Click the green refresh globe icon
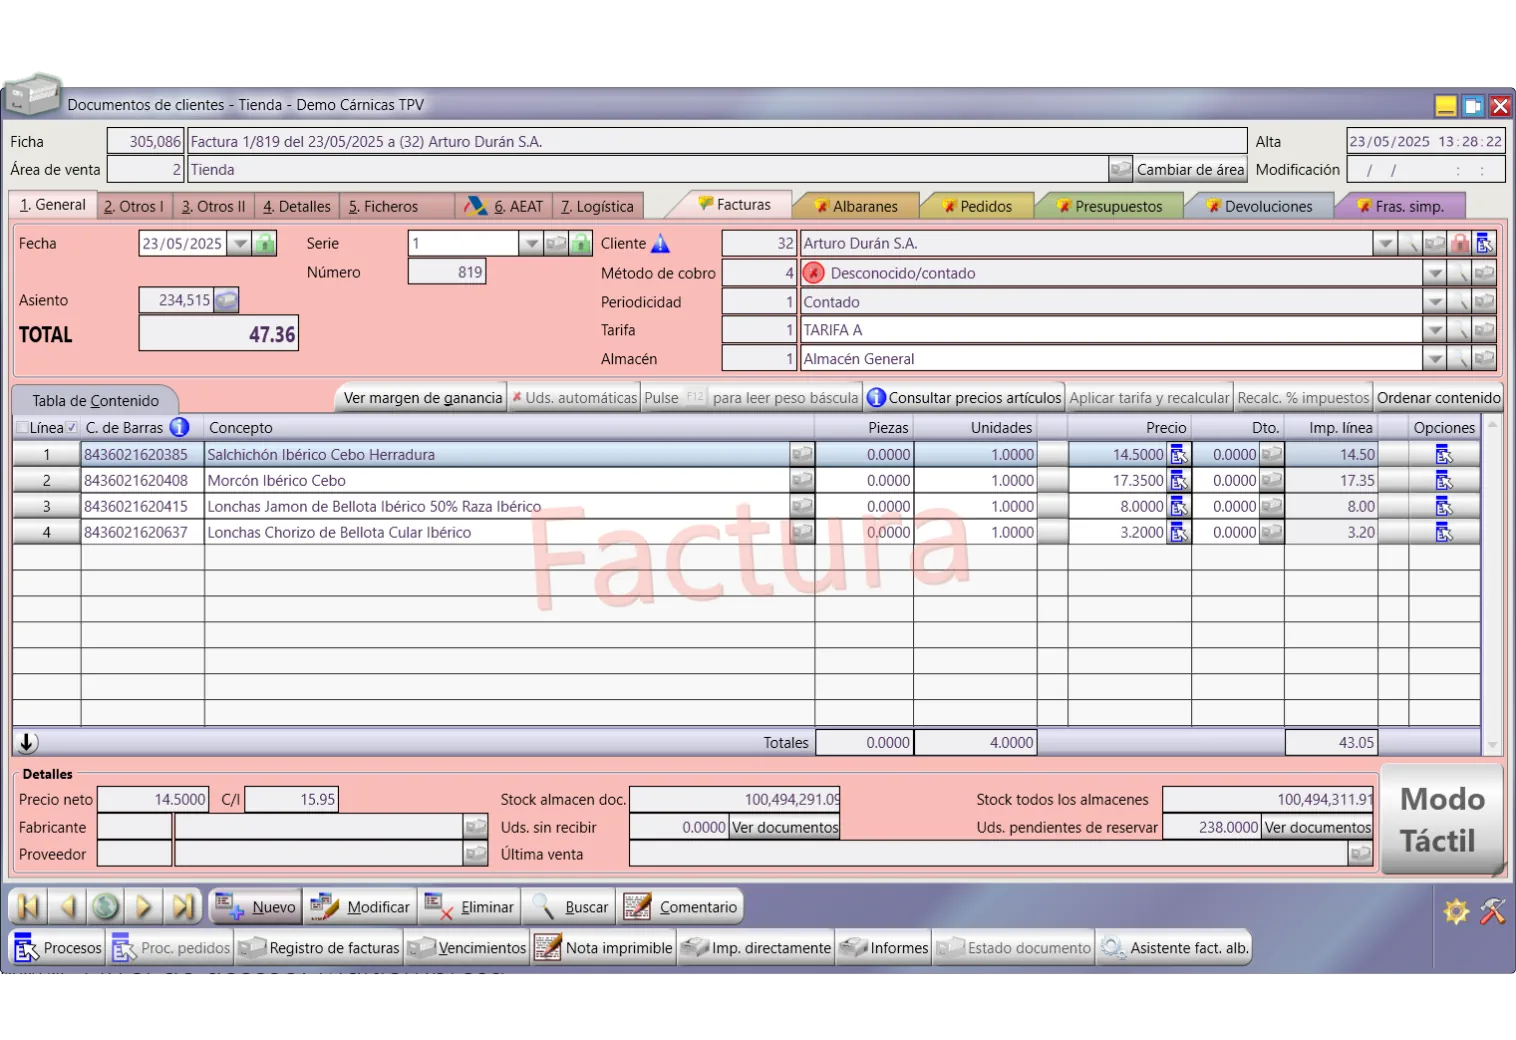 click(x=105, y=907)
